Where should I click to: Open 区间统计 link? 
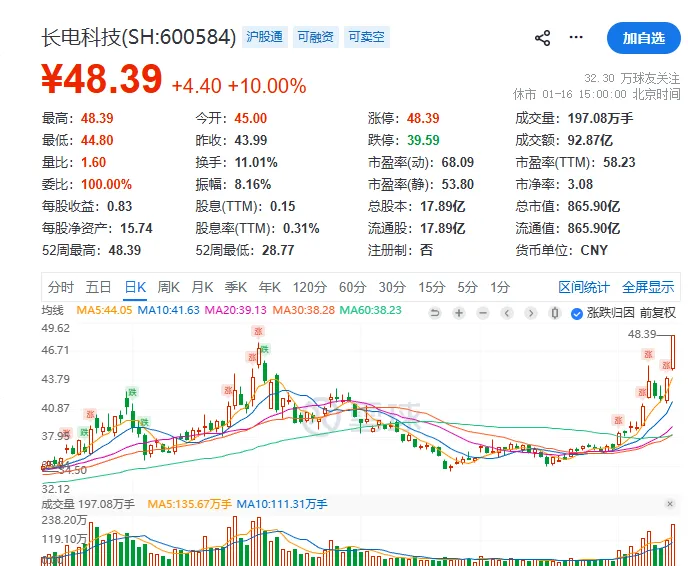point(584,287)
